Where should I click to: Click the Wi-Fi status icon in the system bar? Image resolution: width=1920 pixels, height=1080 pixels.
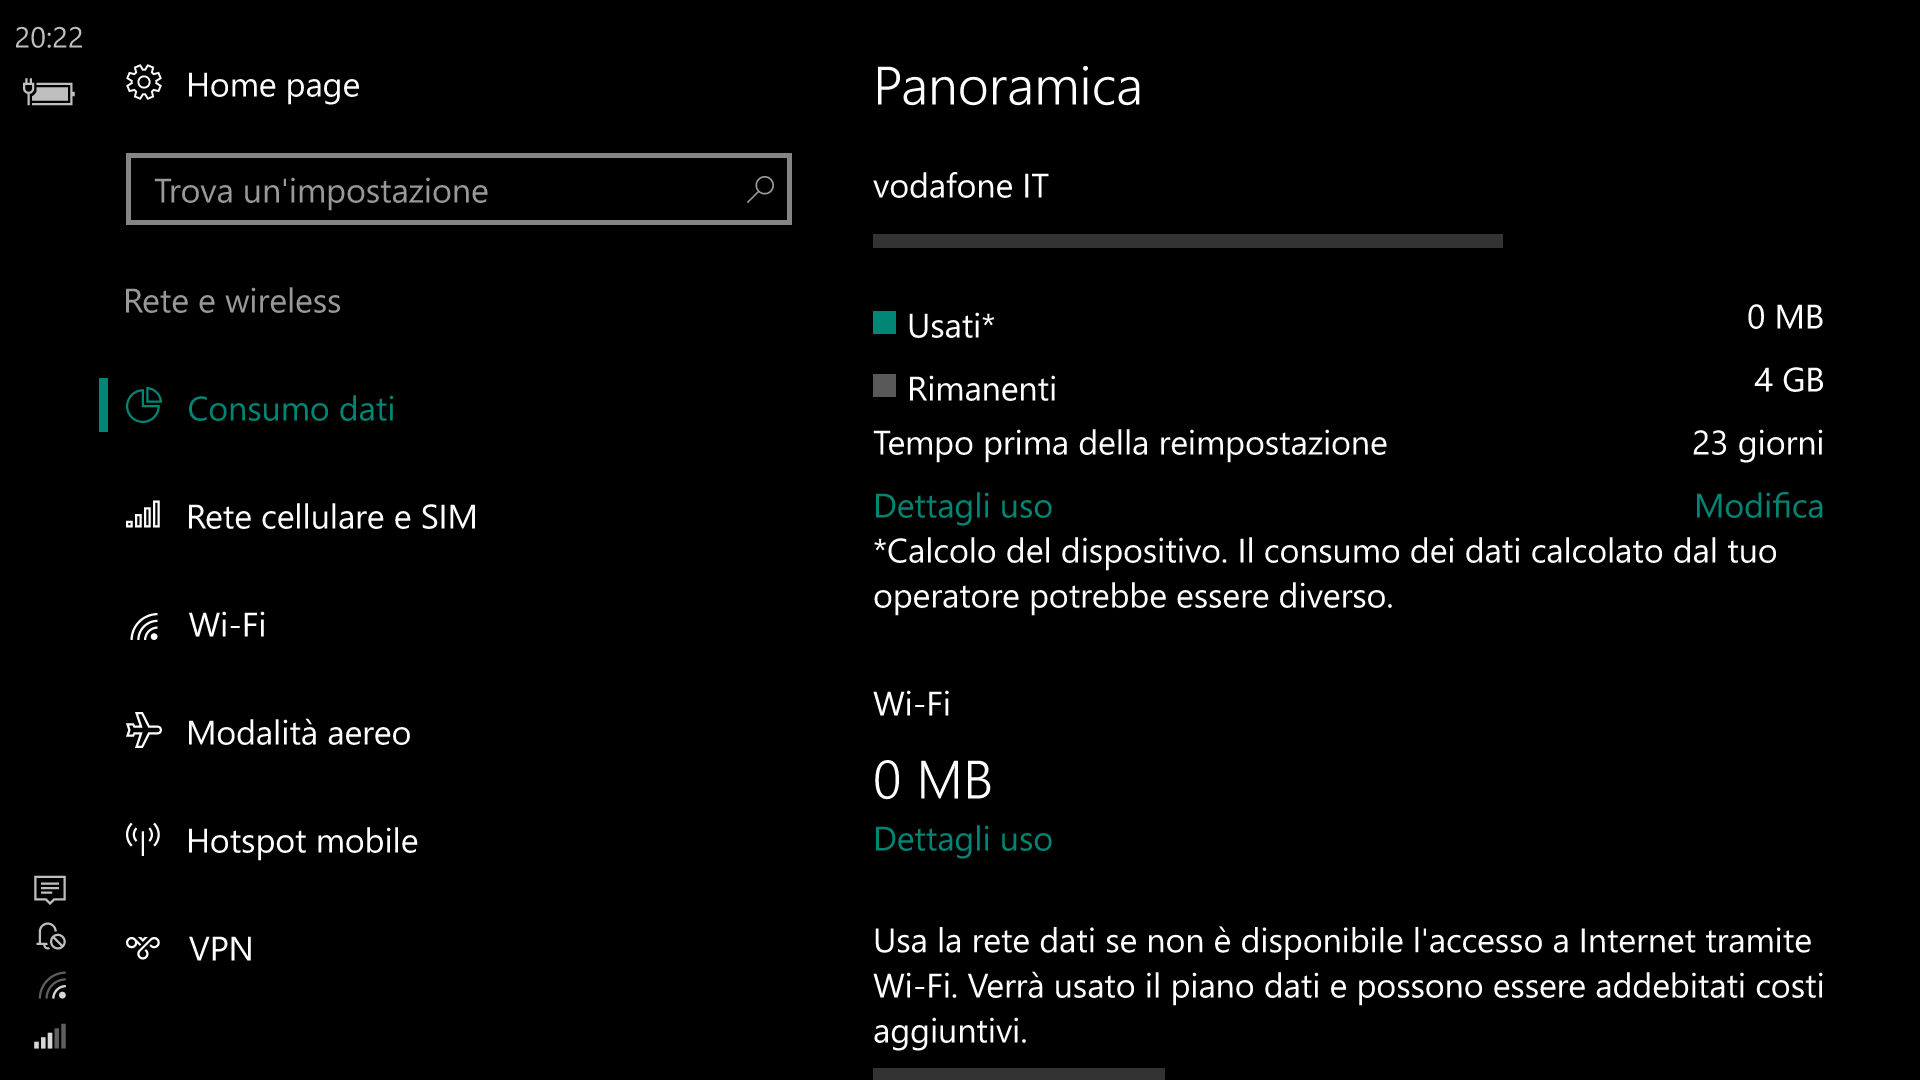coord(52,986)
